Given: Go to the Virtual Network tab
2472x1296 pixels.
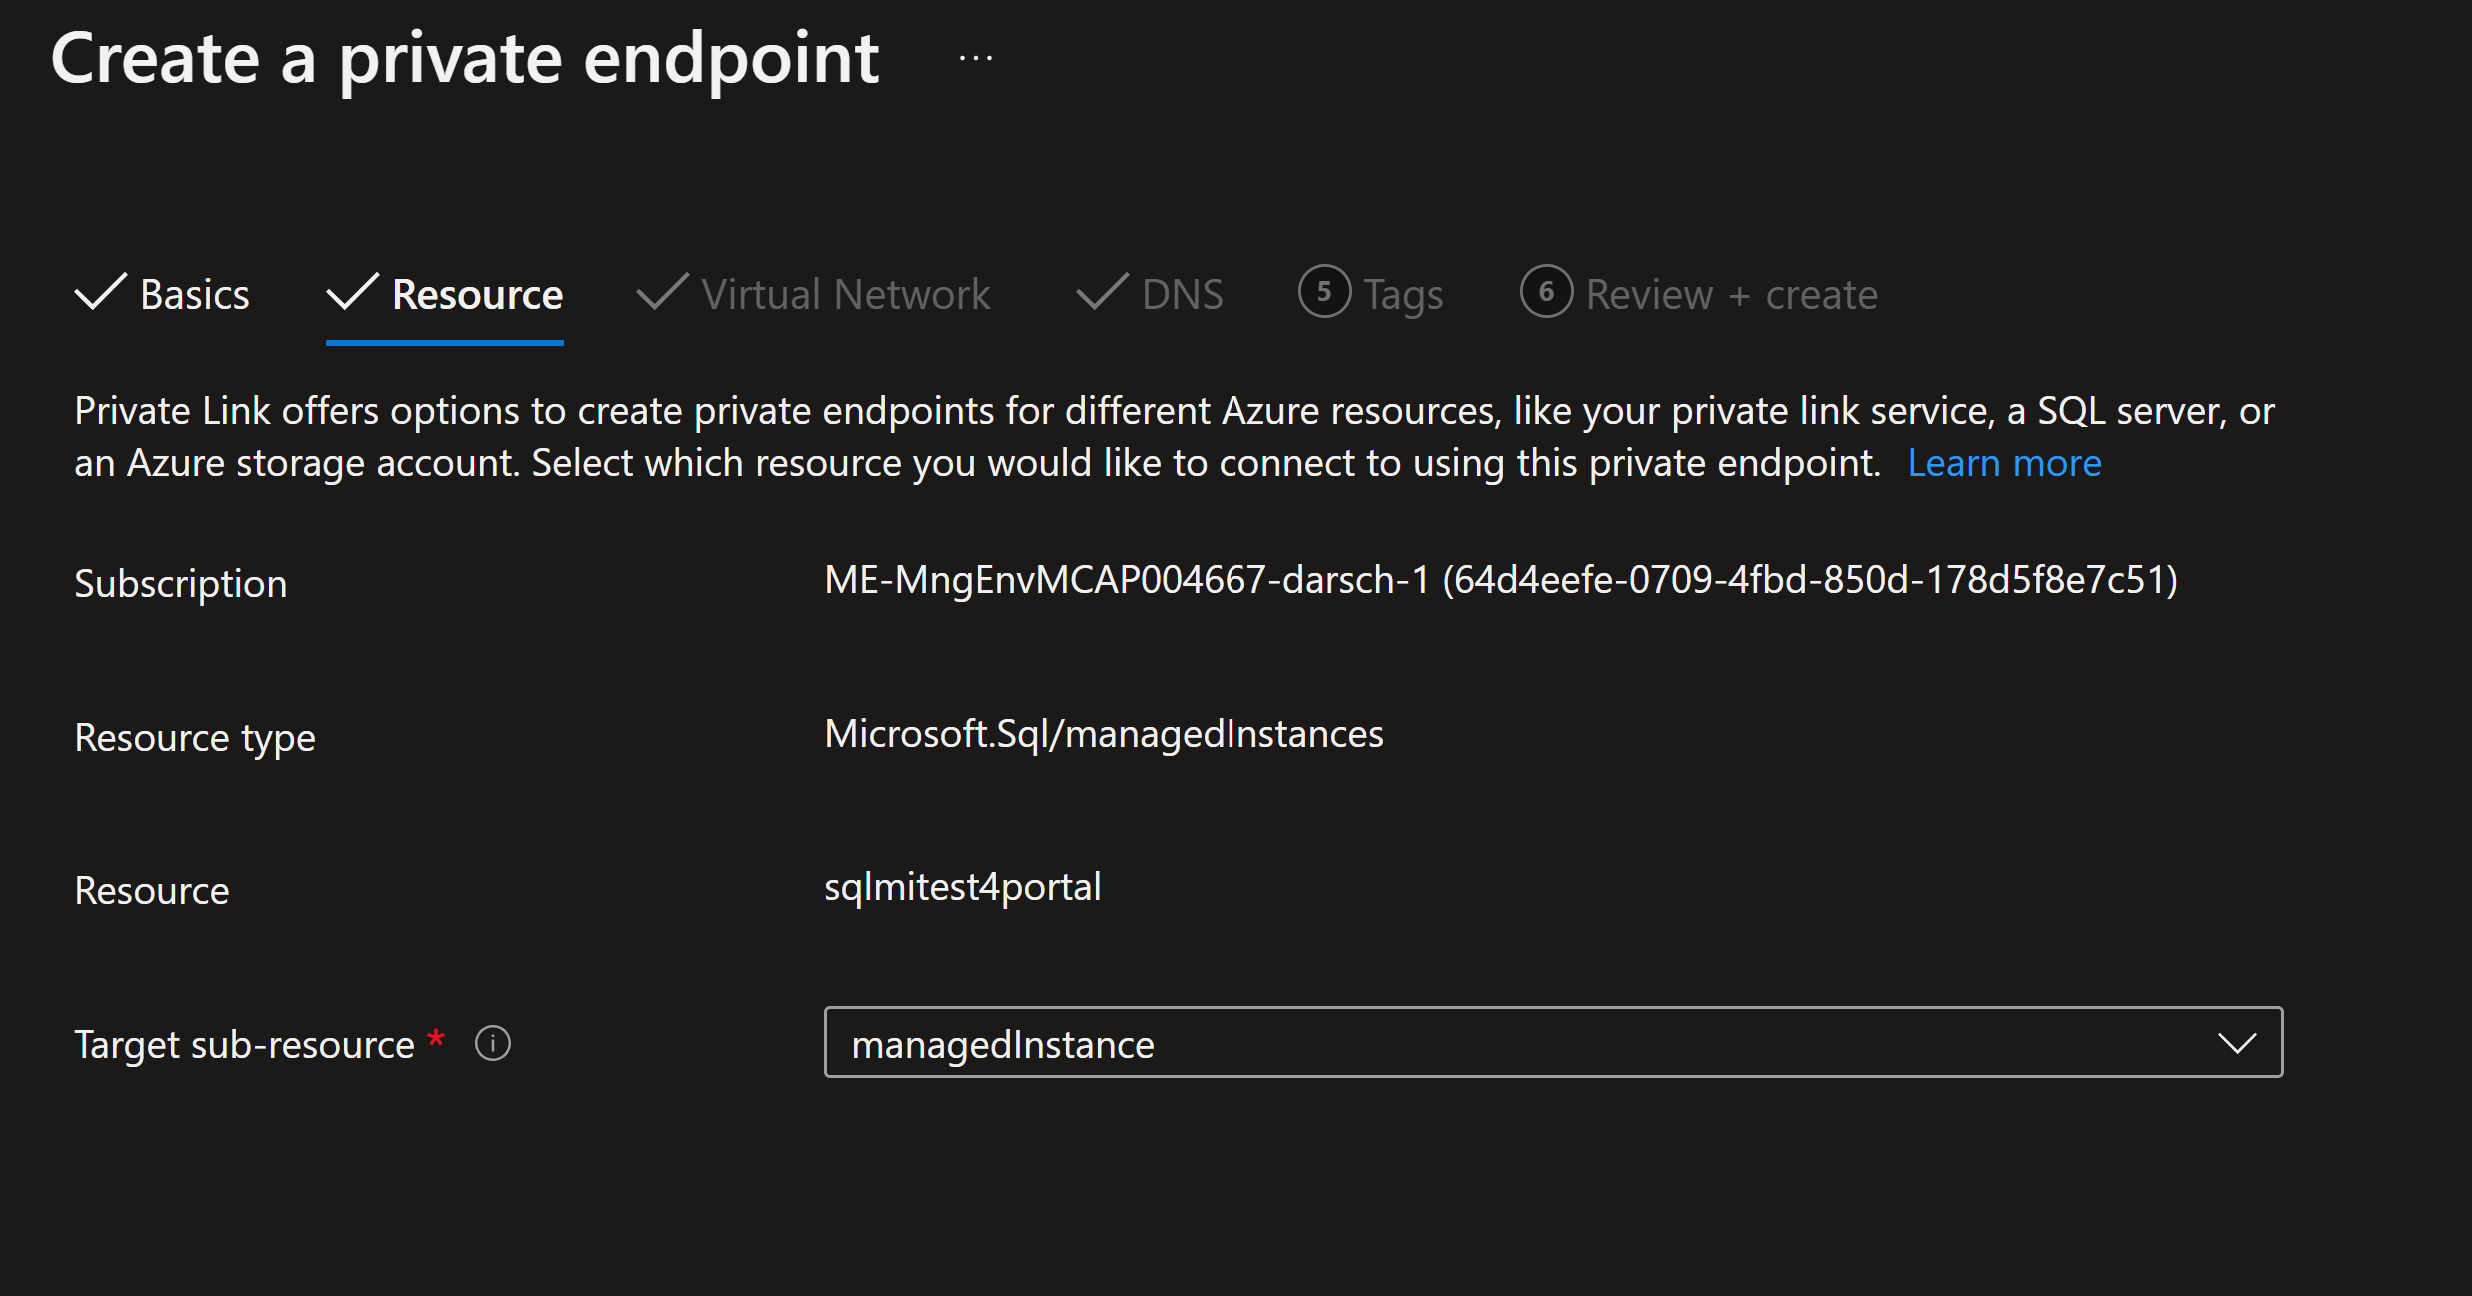Looking at the screenshot, I should [x=845, y=295].
